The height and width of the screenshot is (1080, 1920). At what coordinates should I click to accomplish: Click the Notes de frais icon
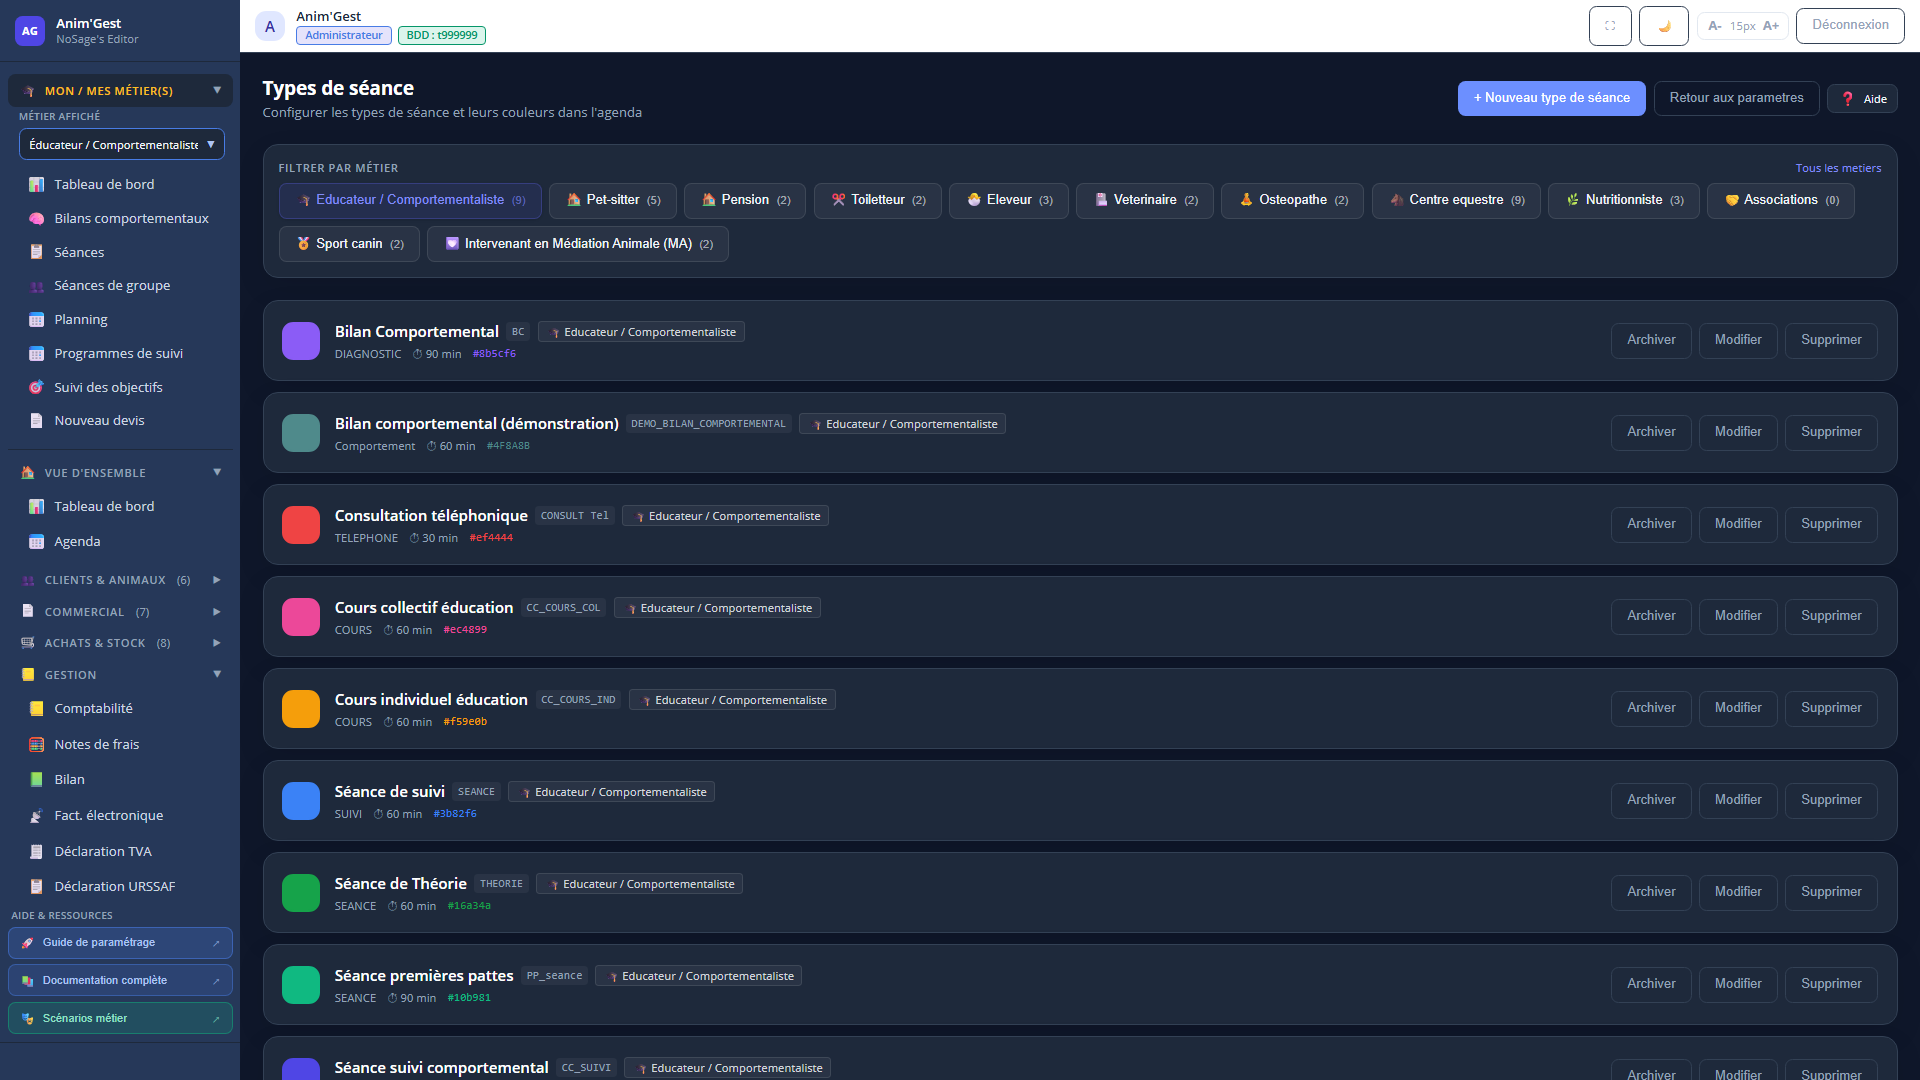pos(37,745)
